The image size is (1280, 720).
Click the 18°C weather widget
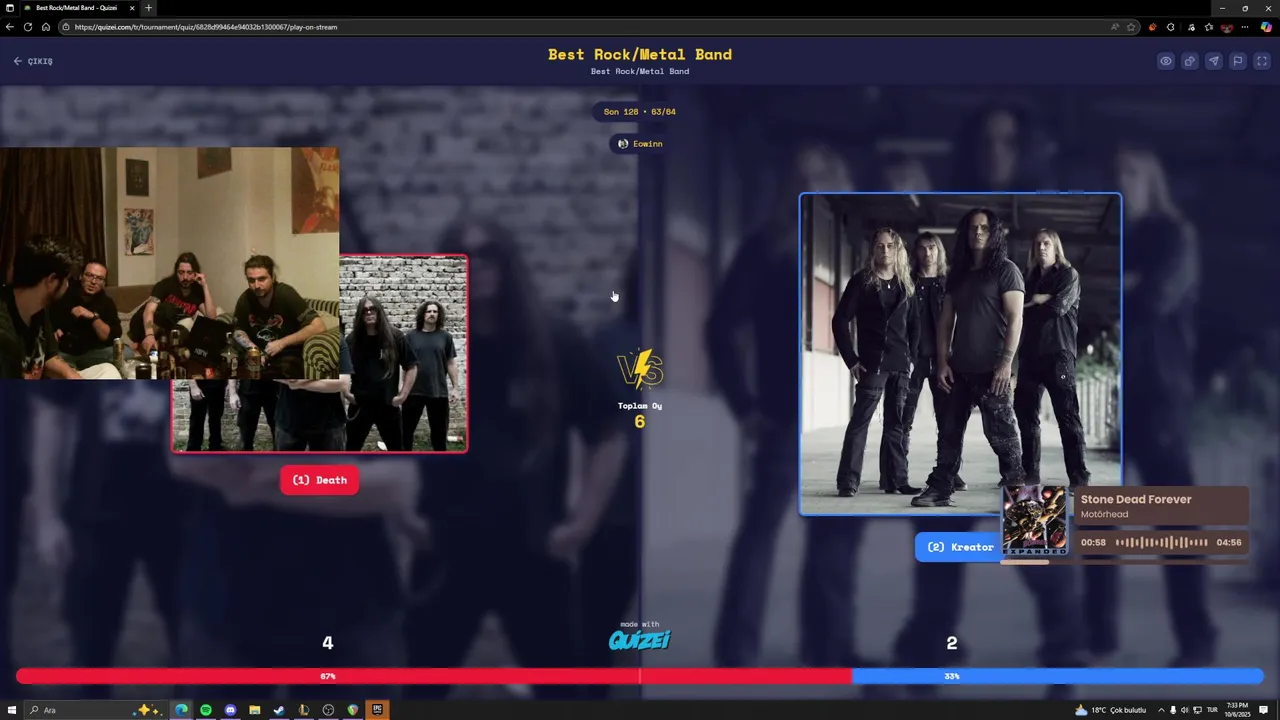(1110, 710)
